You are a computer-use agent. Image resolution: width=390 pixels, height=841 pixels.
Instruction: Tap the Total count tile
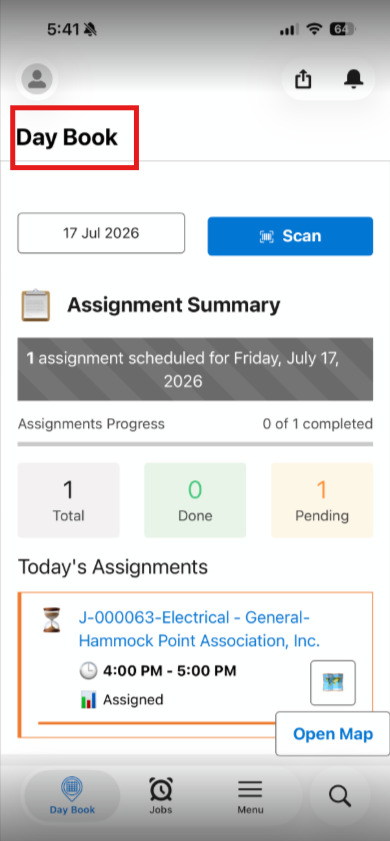[x=69, y=500]
